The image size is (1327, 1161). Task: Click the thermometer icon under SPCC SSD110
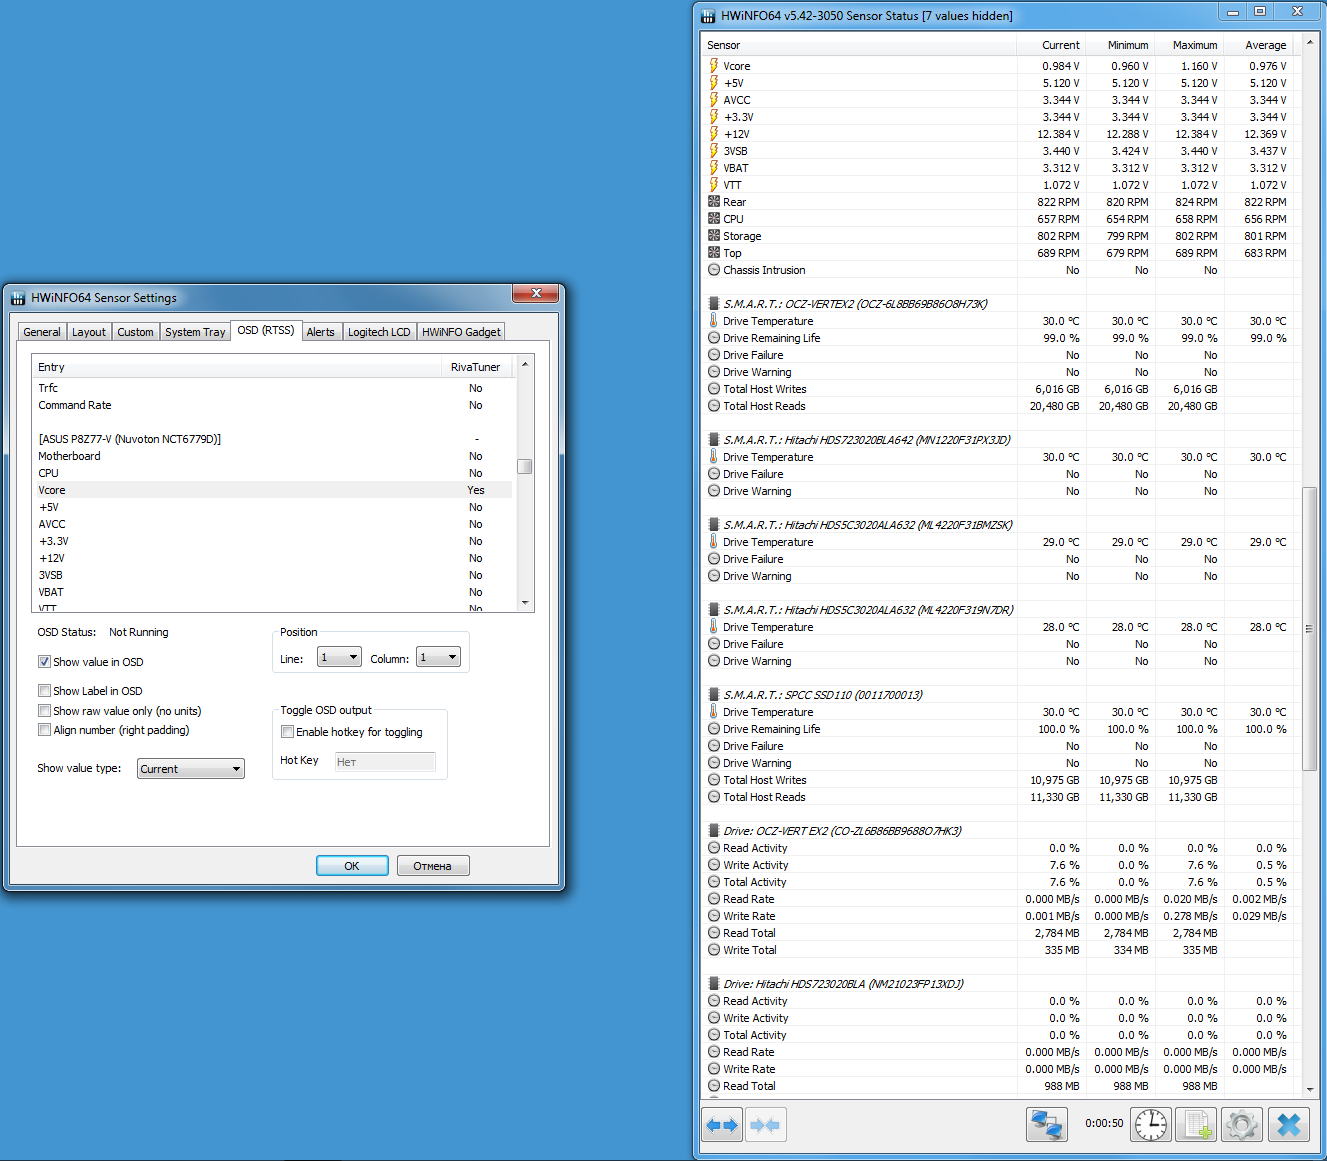tap(714, 712)
